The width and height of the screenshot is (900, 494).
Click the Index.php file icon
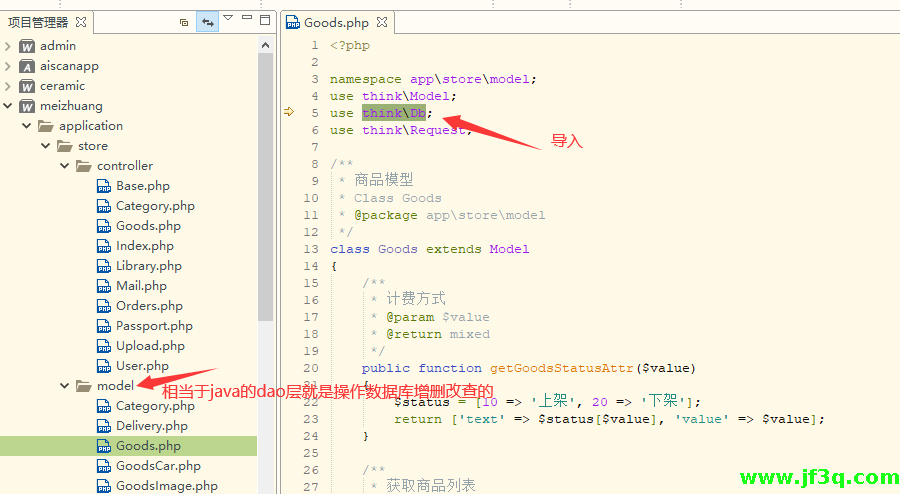tap(104, 246)
